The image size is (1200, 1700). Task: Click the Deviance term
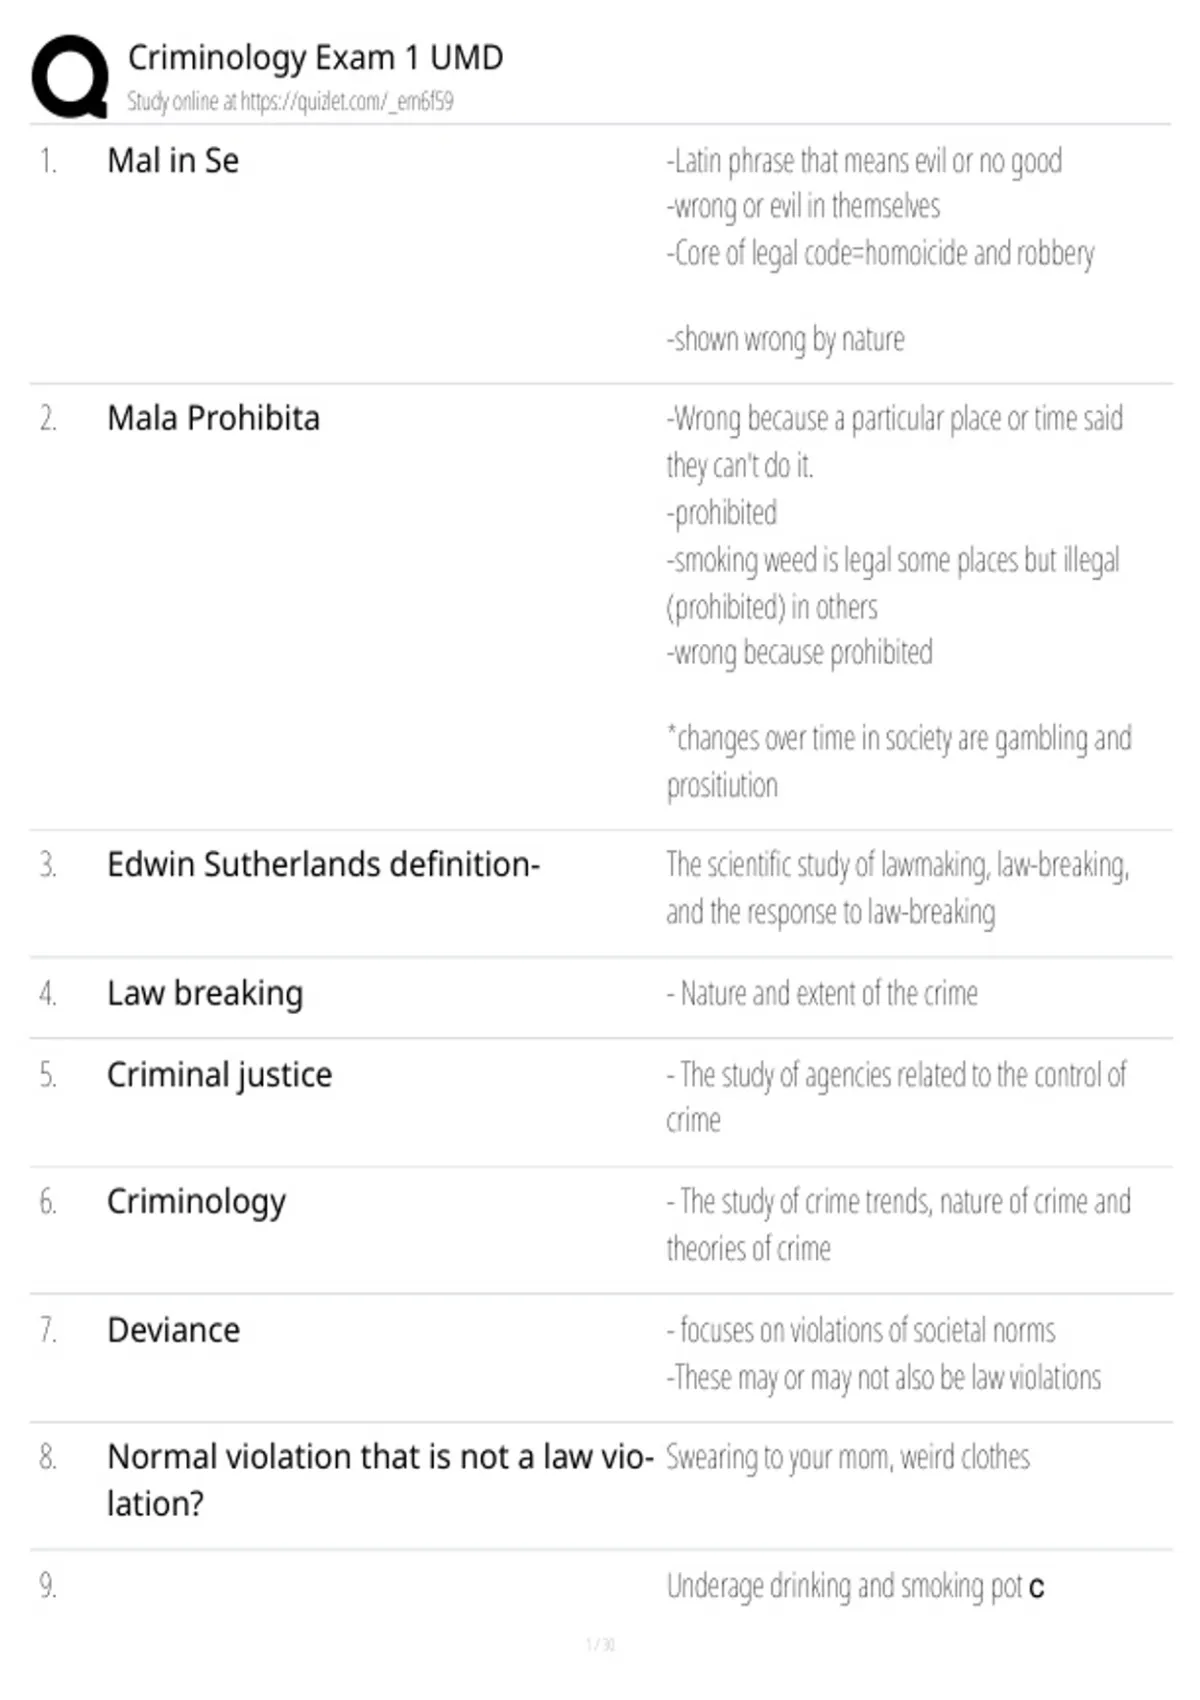pos(173,1330)
